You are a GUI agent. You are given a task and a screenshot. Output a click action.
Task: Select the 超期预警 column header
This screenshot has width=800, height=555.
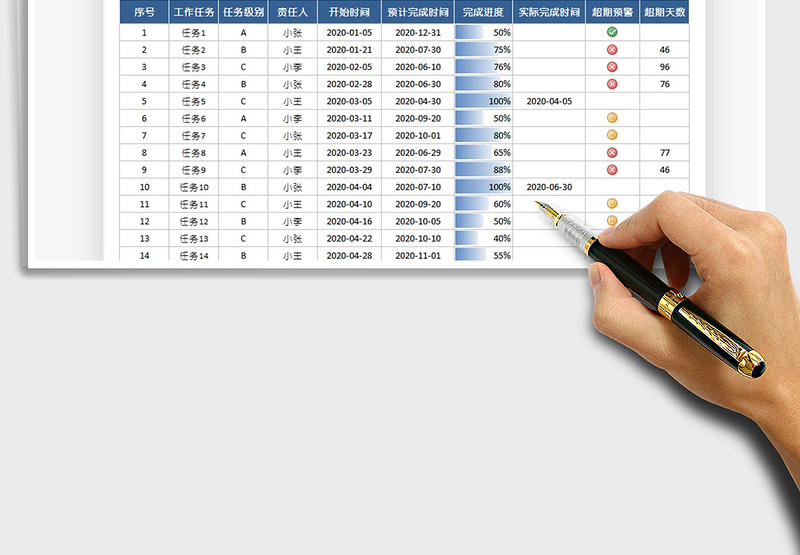pyautogui.click(x=612, y=13)
